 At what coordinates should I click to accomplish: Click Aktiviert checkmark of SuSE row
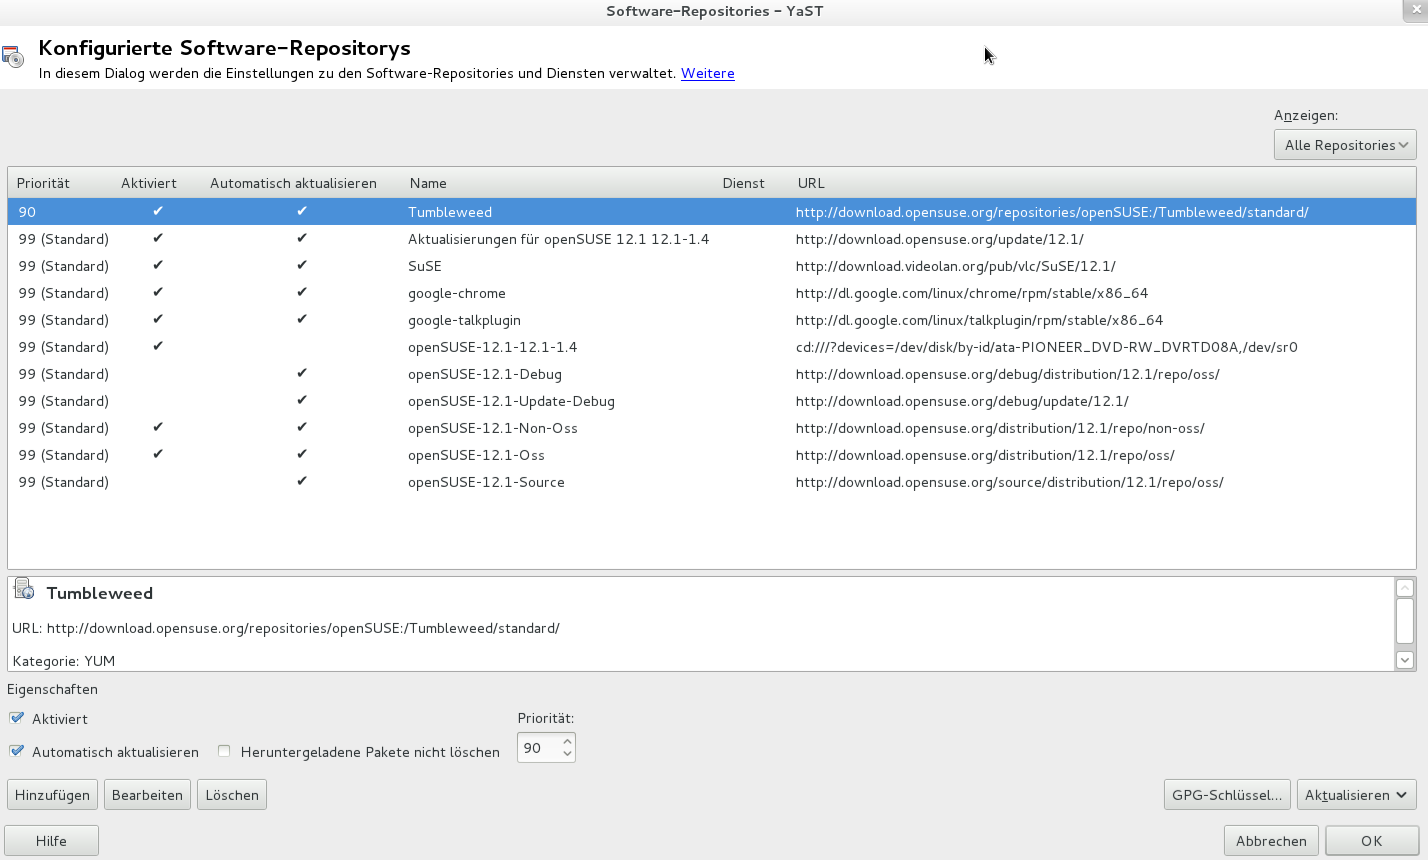point(158,266)
